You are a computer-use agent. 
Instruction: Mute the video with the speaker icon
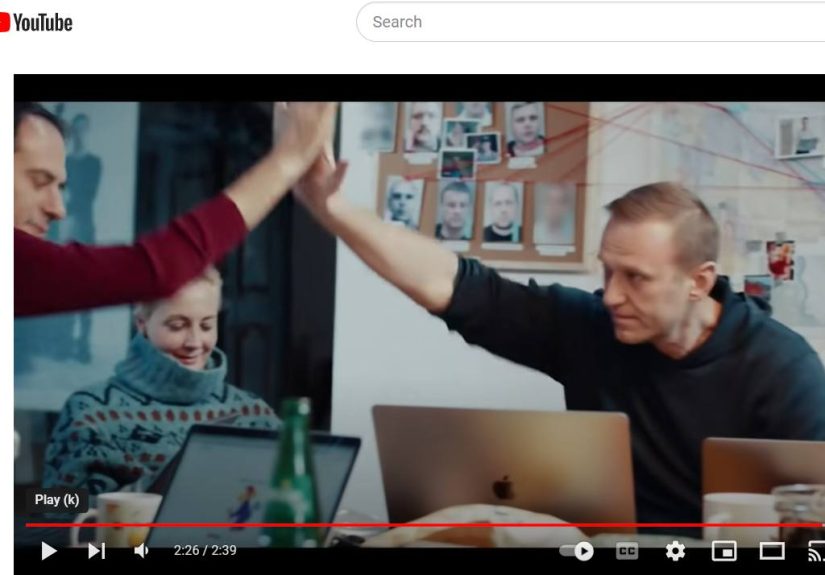pyautogui.click(x=141, y=550)
